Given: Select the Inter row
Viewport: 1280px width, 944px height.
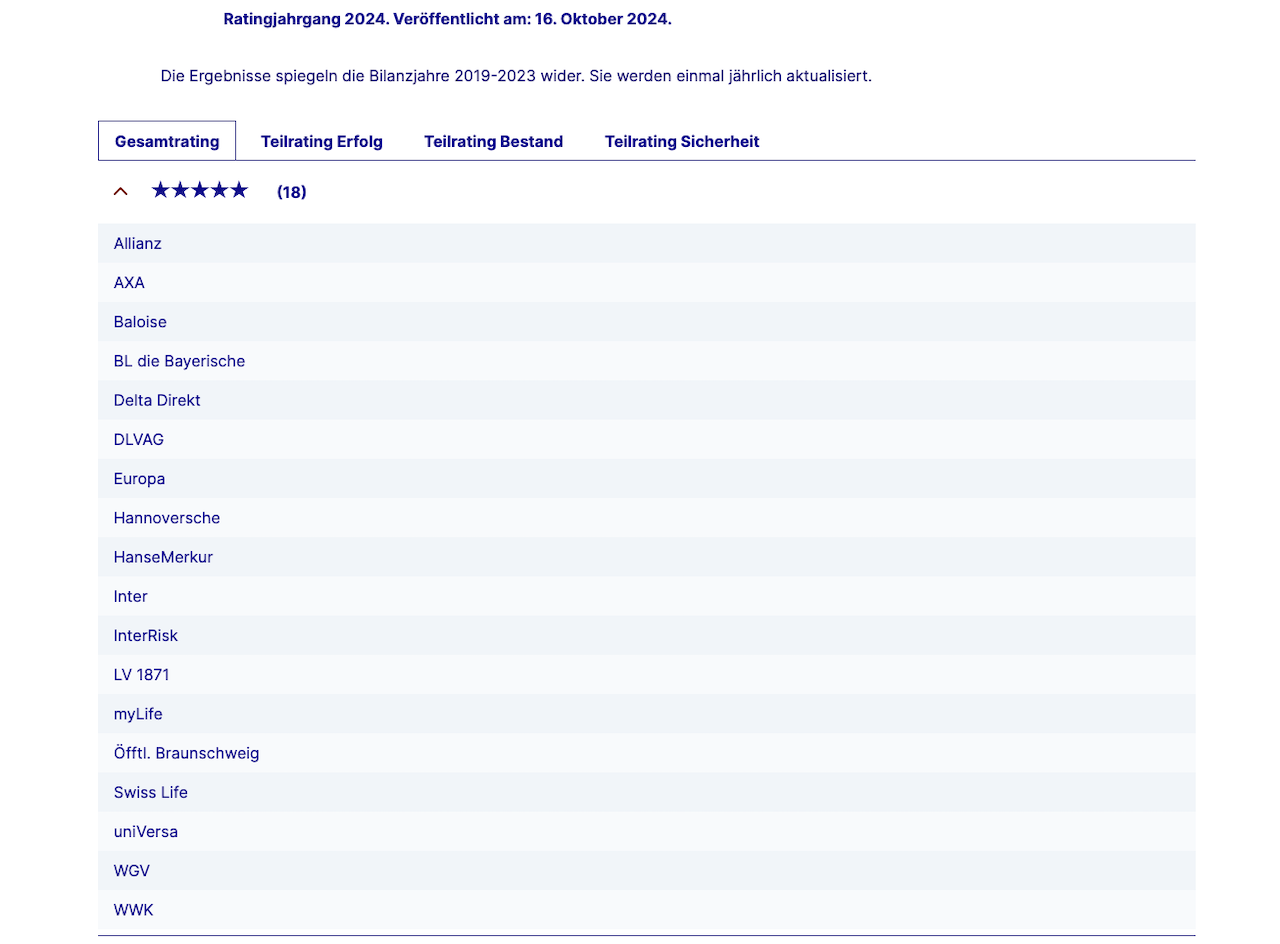Looking at the screenshot, I should 647,596.
